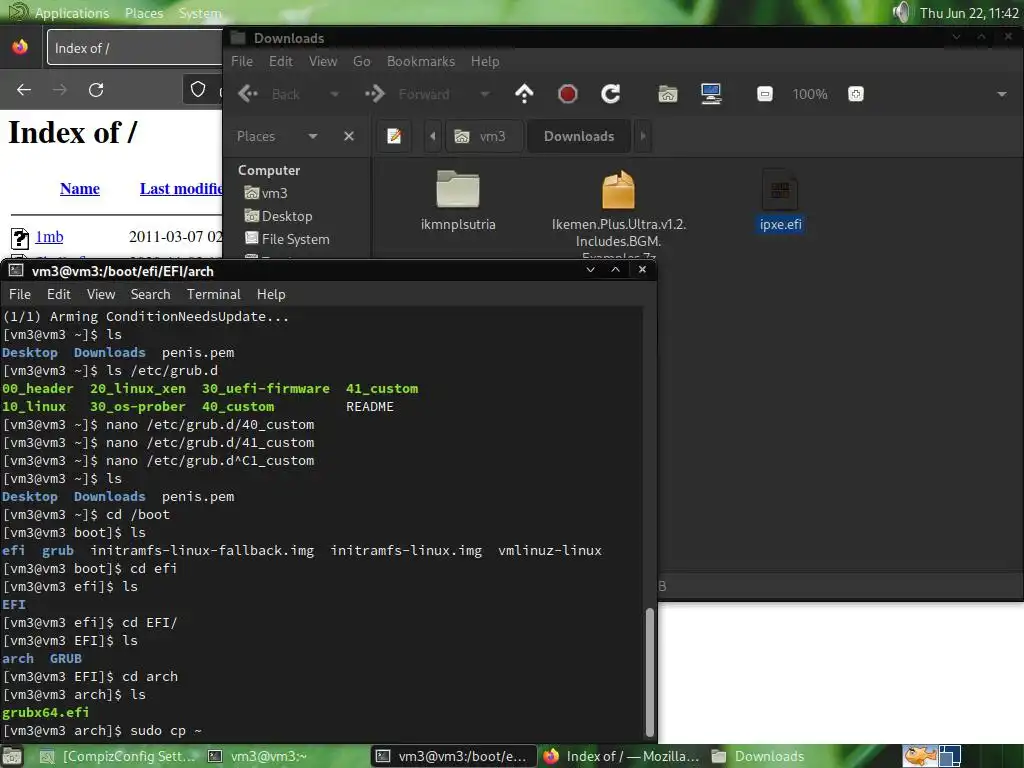Click the Downloads path button
The width and height of the screenshot is (1024, 768).
click(x=579, y=136)
